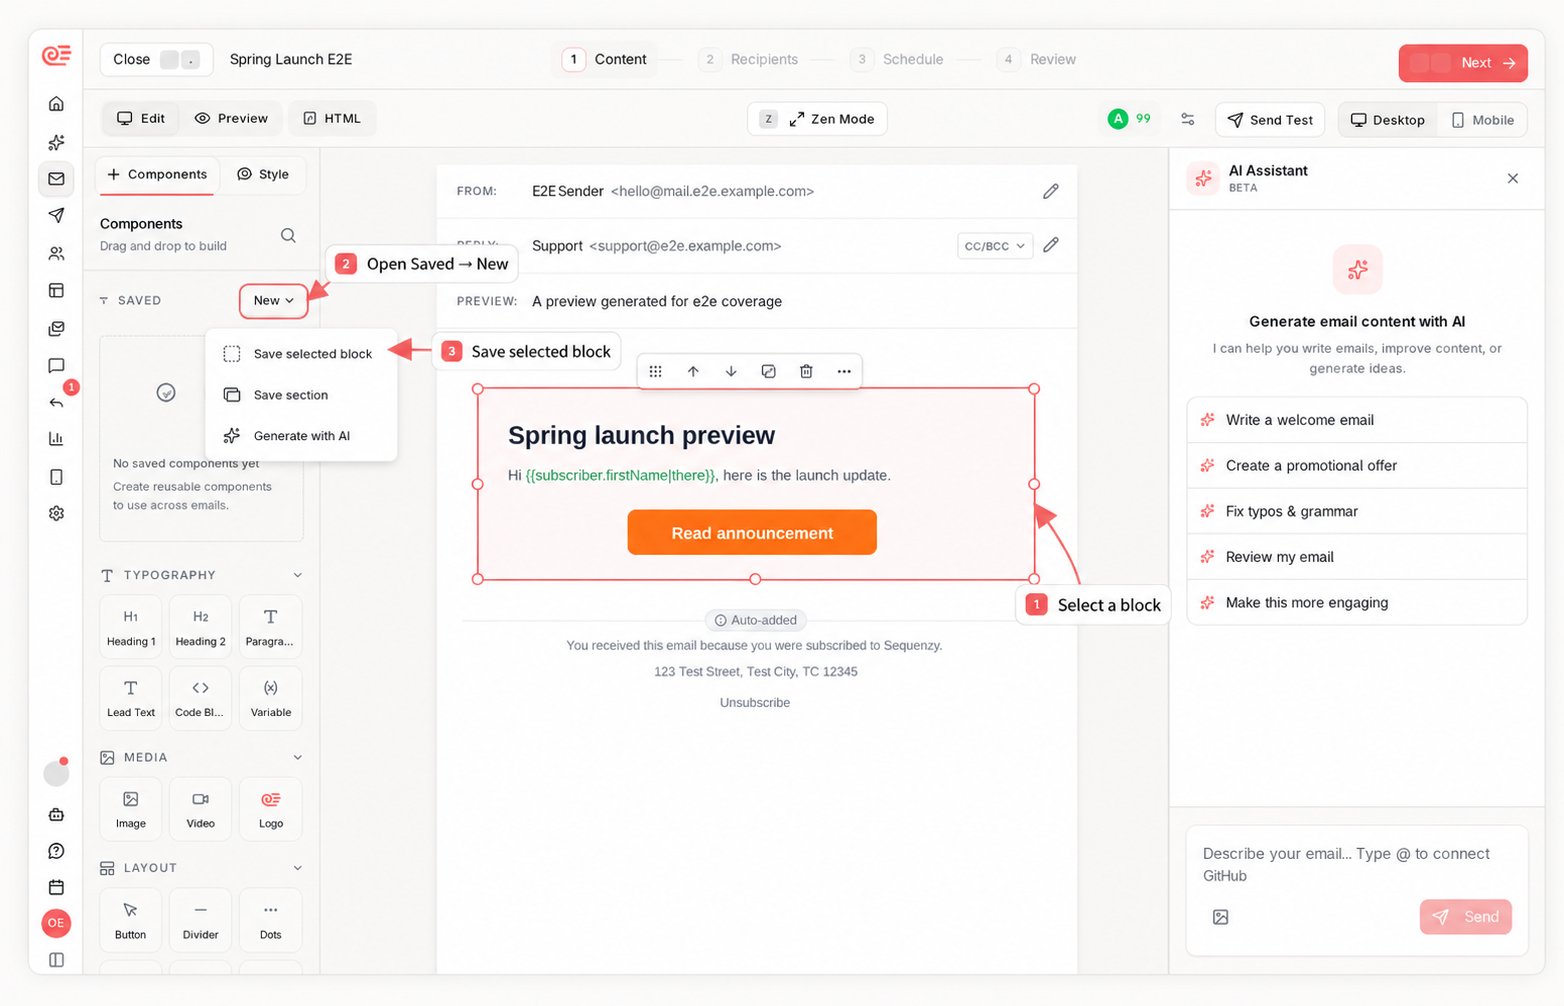This screenshot has width=1564, height=1006.
Task: Select Save section menu item
Action: coord(301,395)
